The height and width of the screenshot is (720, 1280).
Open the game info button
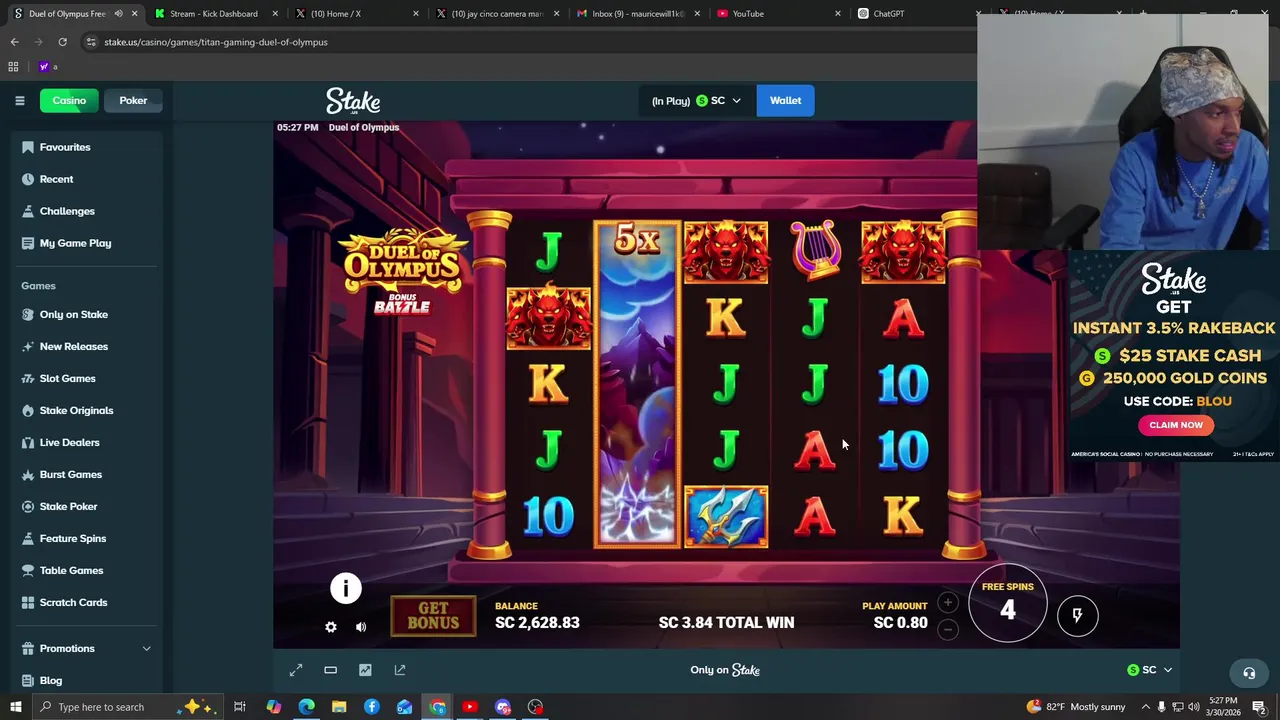point(346,588)
